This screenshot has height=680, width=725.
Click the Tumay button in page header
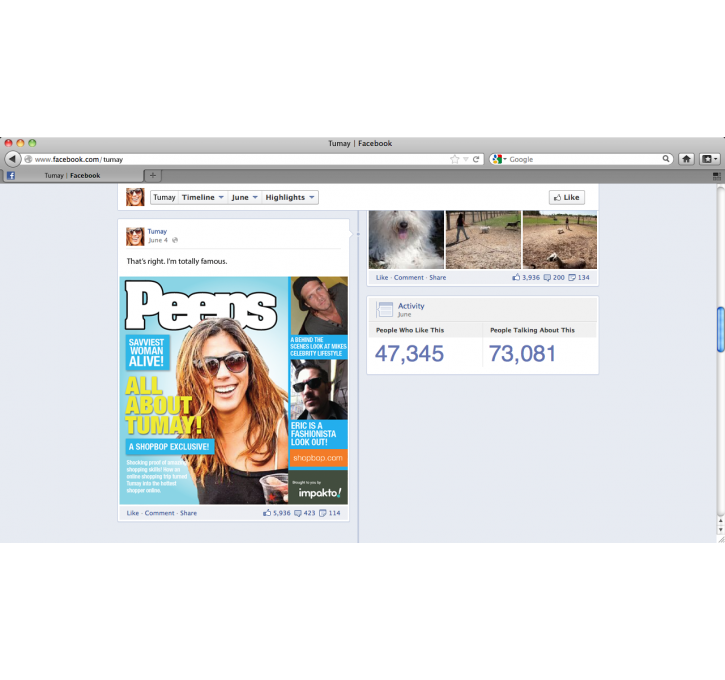click(x=164, y=197)
